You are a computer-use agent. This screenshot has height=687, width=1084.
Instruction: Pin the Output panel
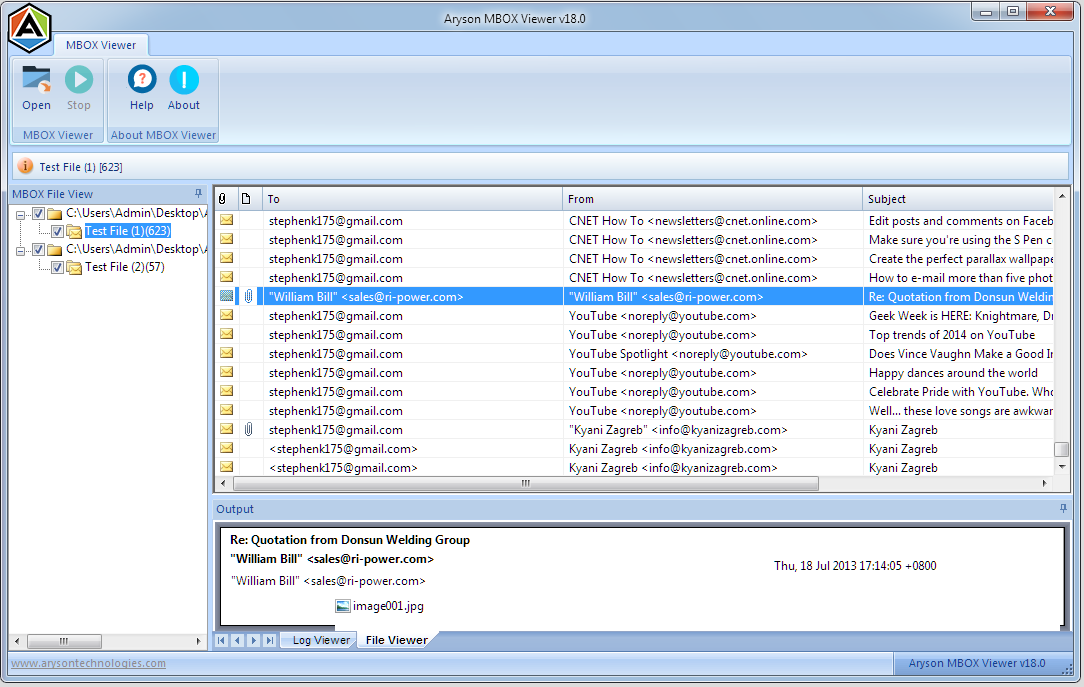(x=1063, y=509)
